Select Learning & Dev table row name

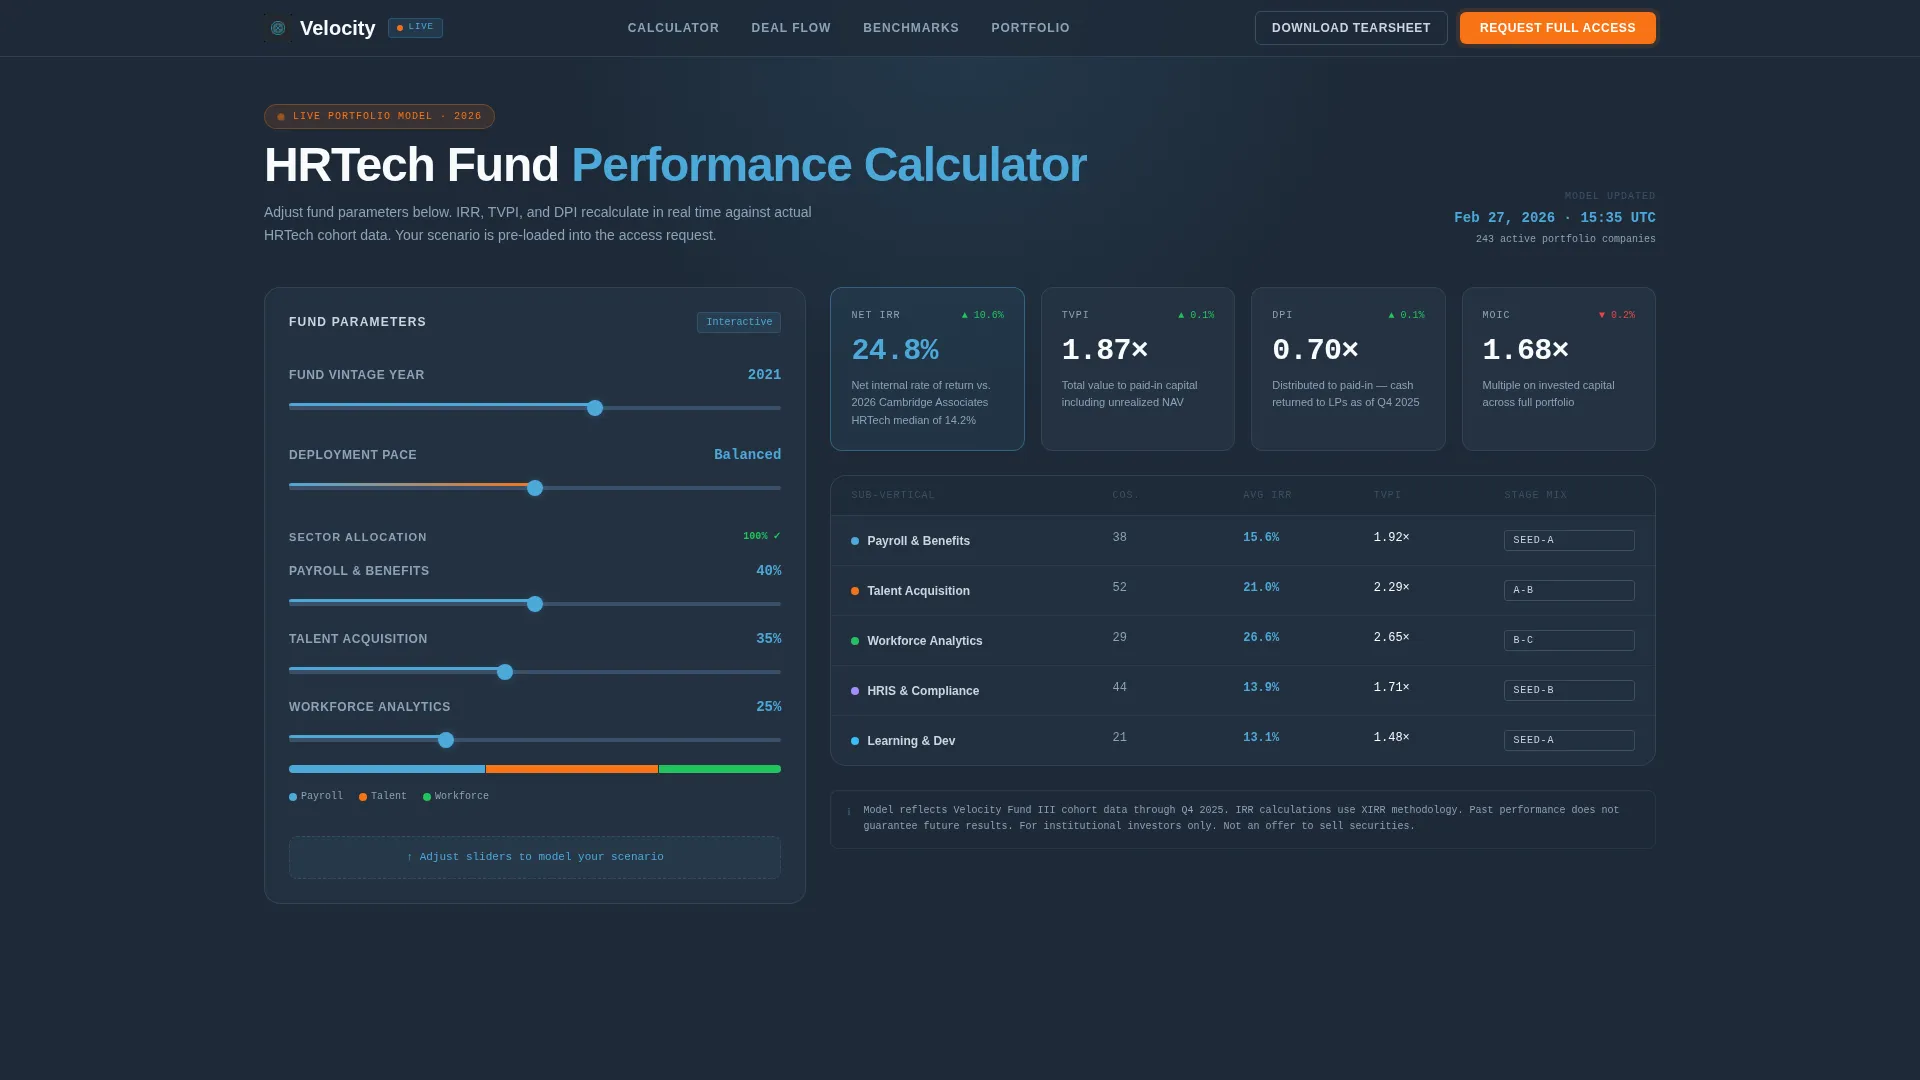911,741
